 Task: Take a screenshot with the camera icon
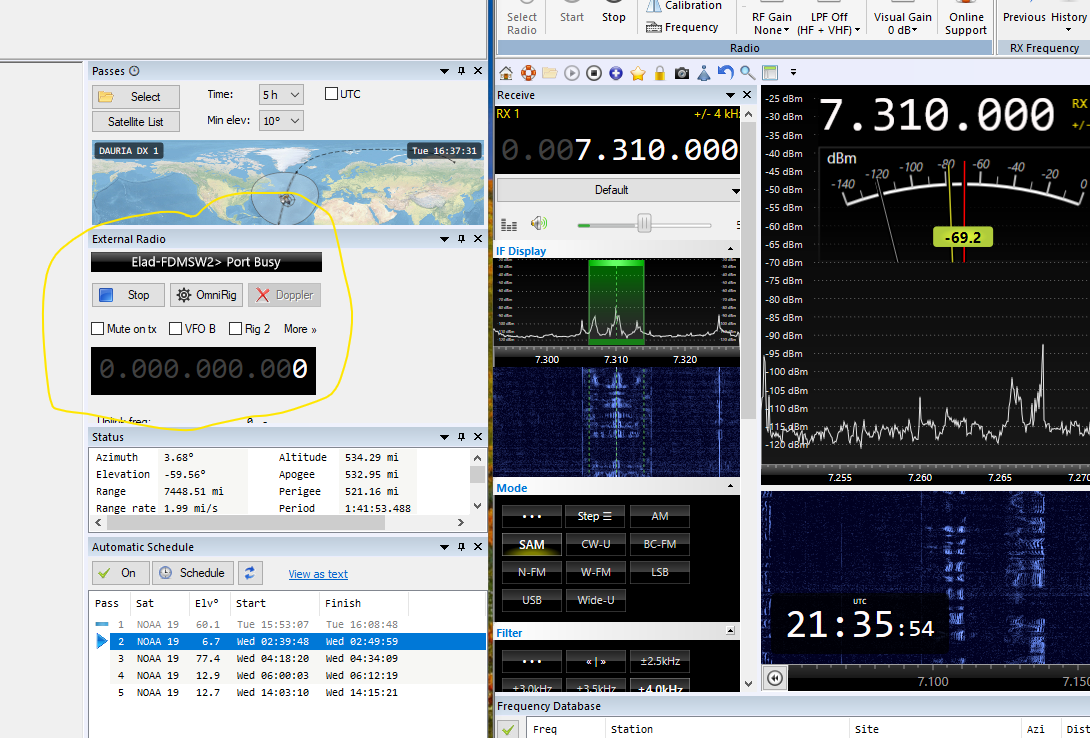pyautogui.click(x=682, y=73)
